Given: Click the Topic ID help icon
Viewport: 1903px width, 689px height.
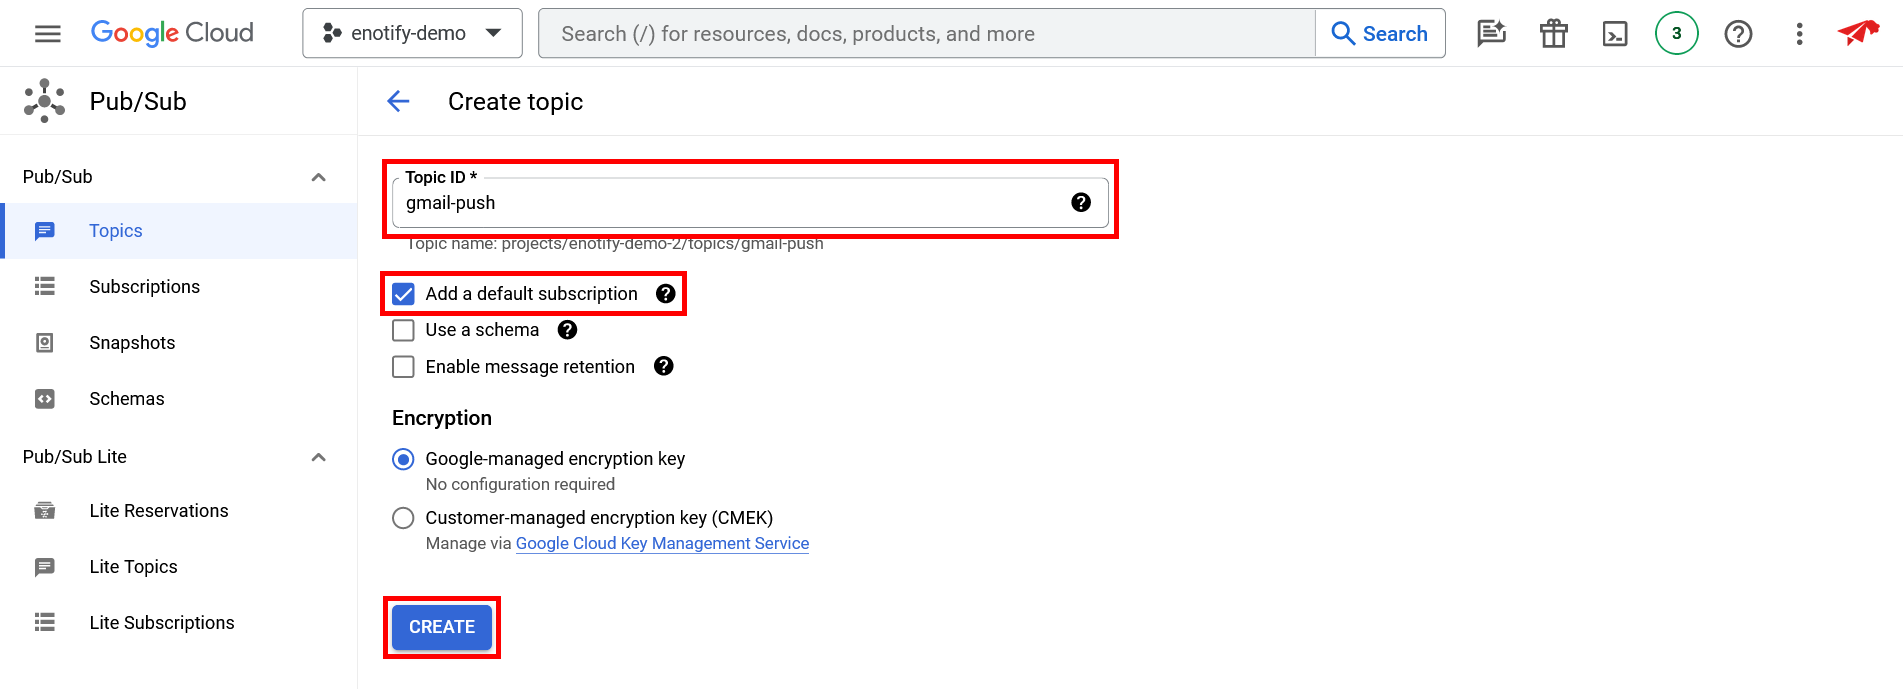Looking at the screenshot, I should (1080, 203).
